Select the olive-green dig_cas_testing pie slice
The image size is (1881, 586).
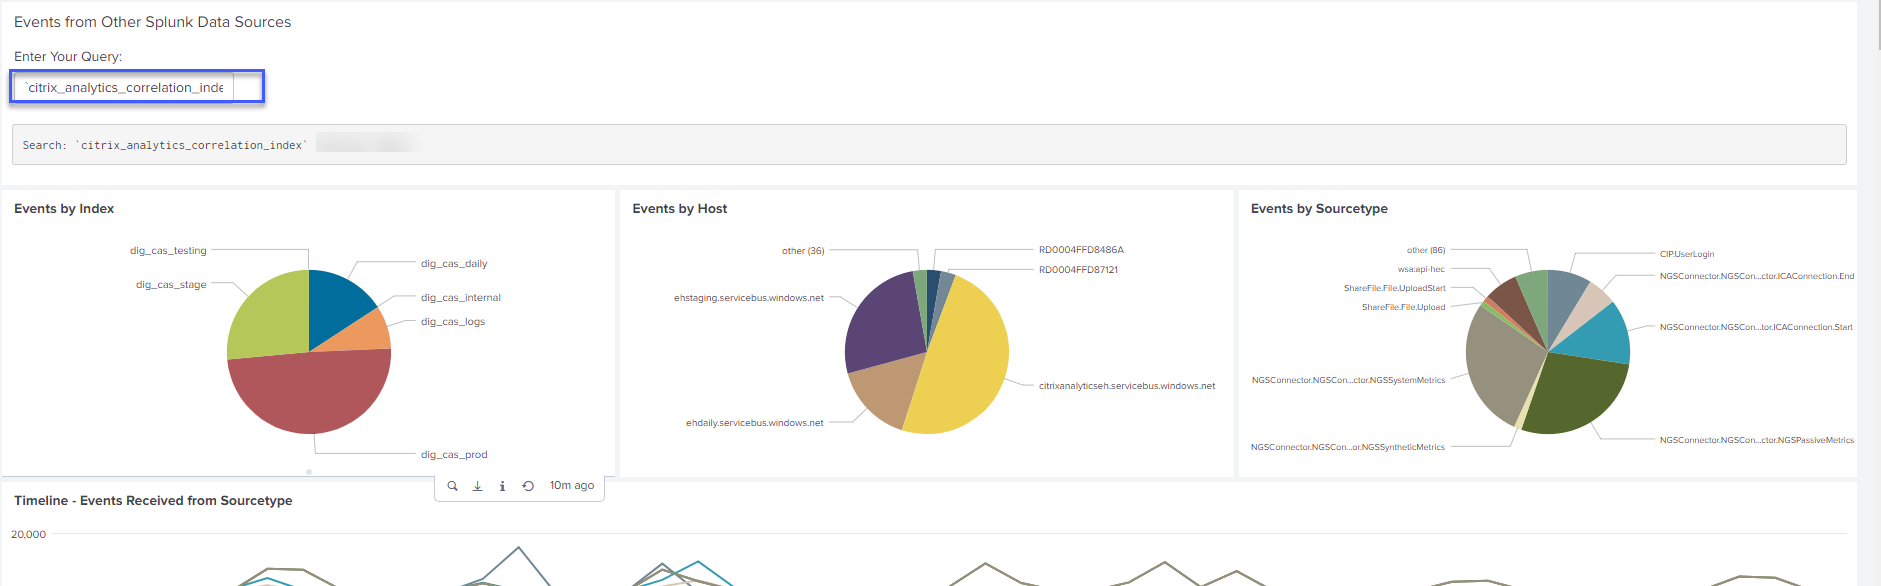point(270,315)
